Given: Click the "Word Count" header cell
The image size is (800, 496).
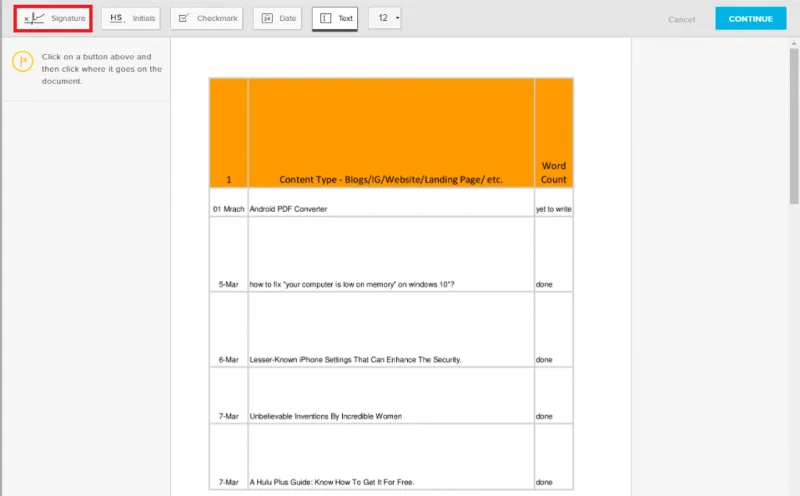Looking at the screenshot, I should tap(553, 172).
